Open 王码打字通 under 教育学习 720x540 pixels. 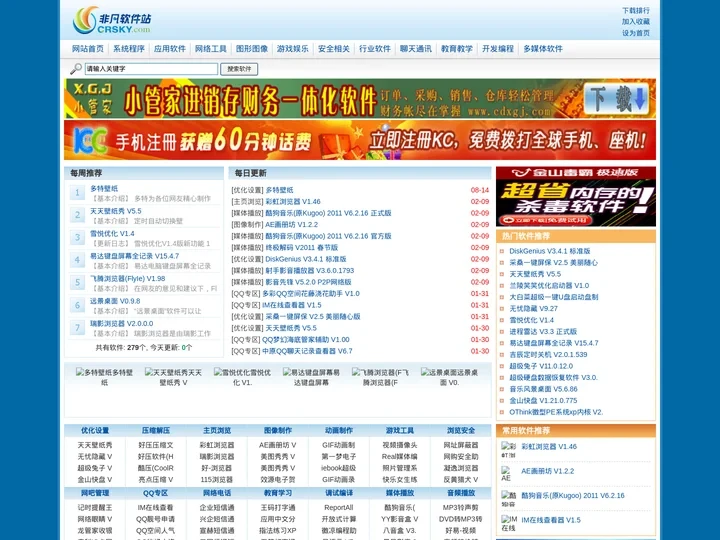click(278, 508)
